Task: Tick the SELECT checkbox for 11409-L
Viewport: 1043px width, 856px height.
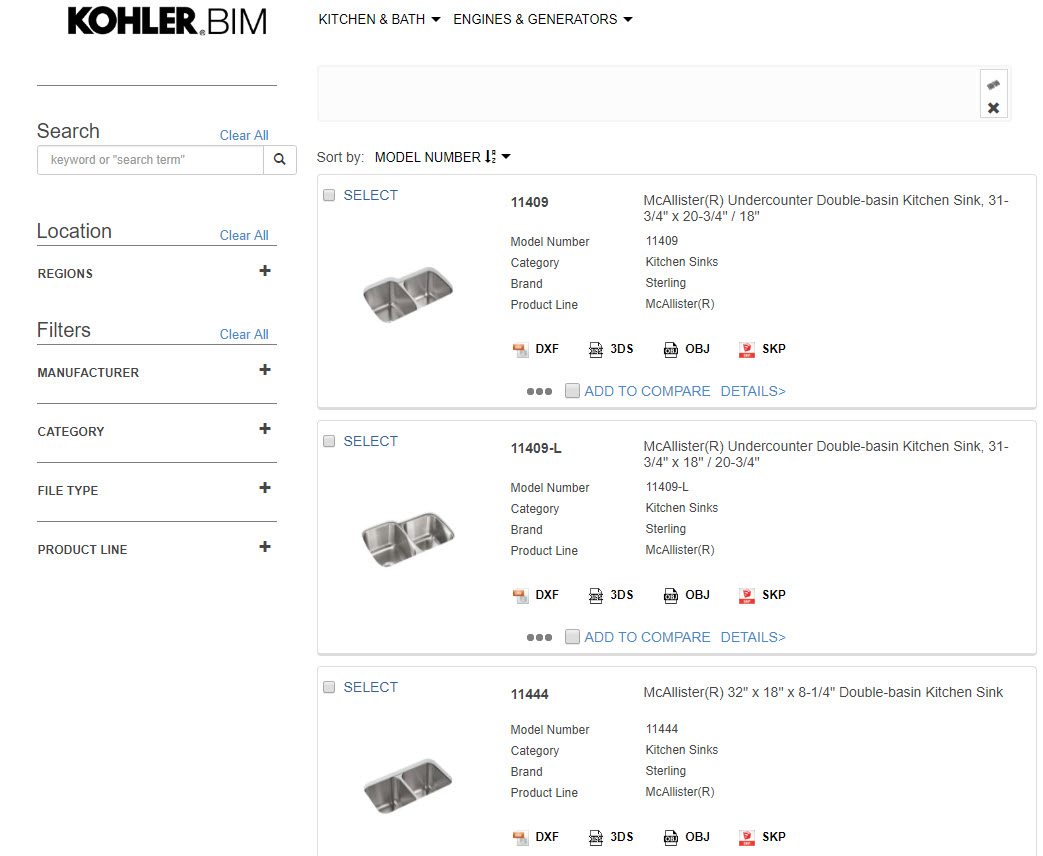Action: [x=329, y=441]
